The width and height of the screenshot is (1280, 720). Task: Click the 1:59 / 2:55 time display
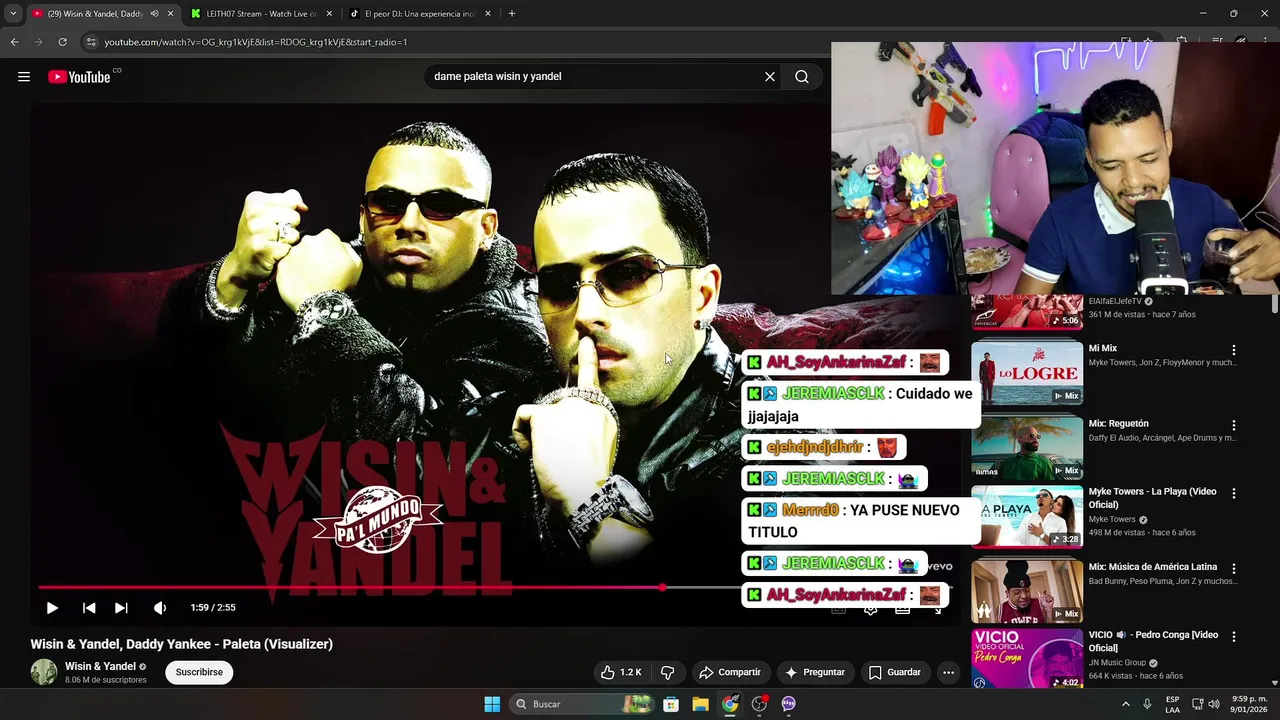[213, 608]
